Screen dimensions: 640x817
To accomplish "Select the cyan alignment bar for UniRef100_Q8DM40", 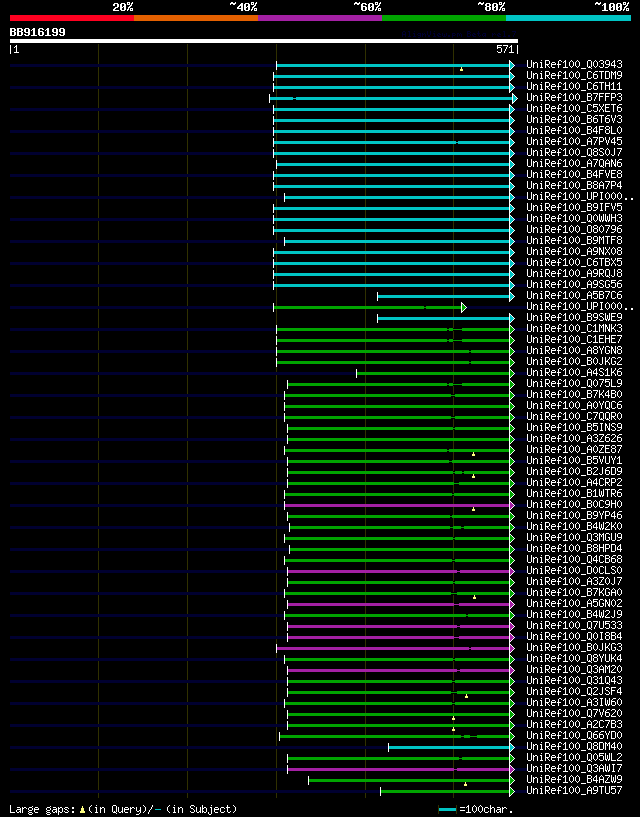I will point(449,747).
